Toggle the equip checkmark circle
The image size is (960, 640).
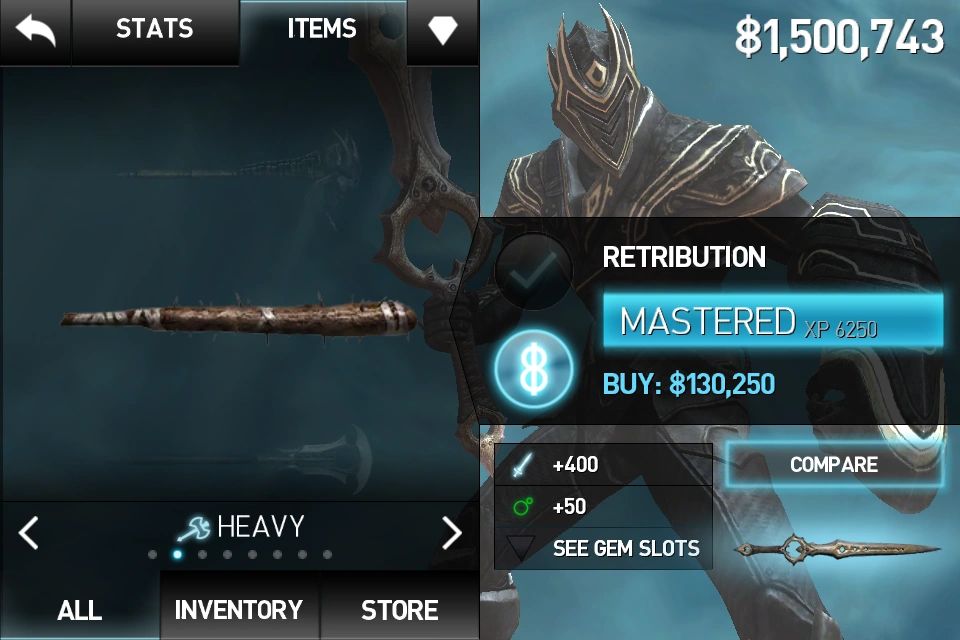[x=534, y=272]
